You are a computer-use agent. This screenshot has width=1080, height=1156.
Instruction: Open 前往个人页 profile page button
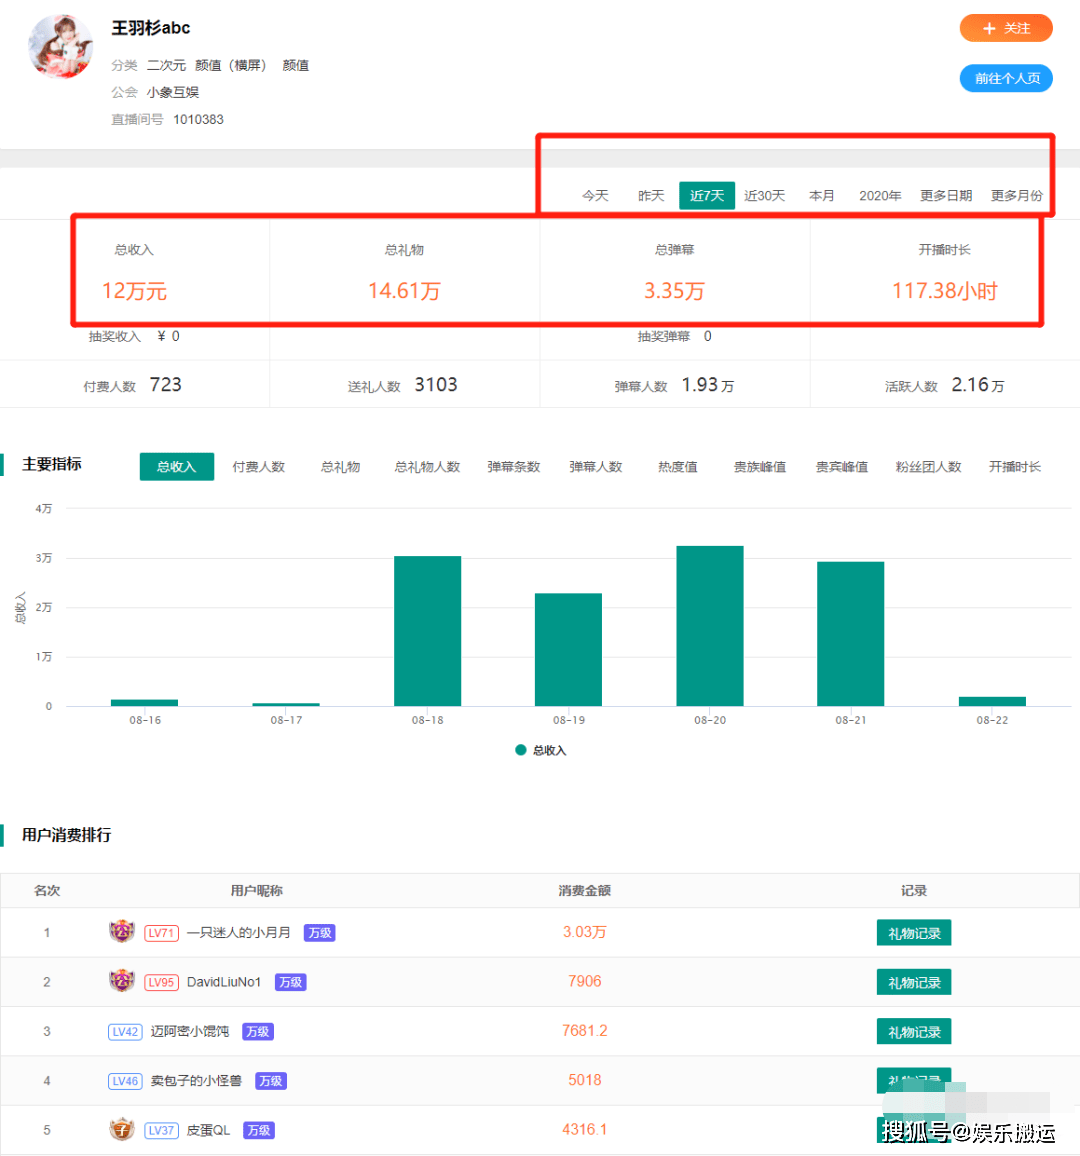pyautogui.click(x=1005, y=78)
